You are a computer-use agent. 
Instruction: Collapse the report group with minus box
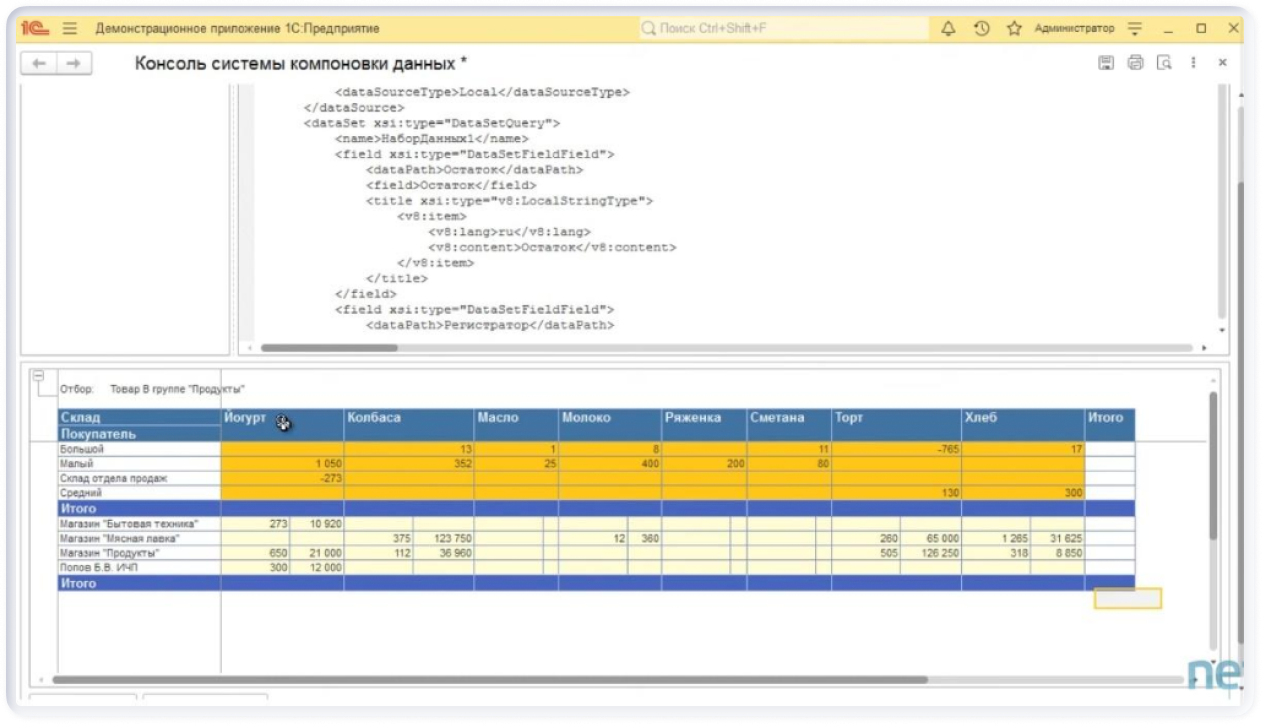tap(39, 376)
